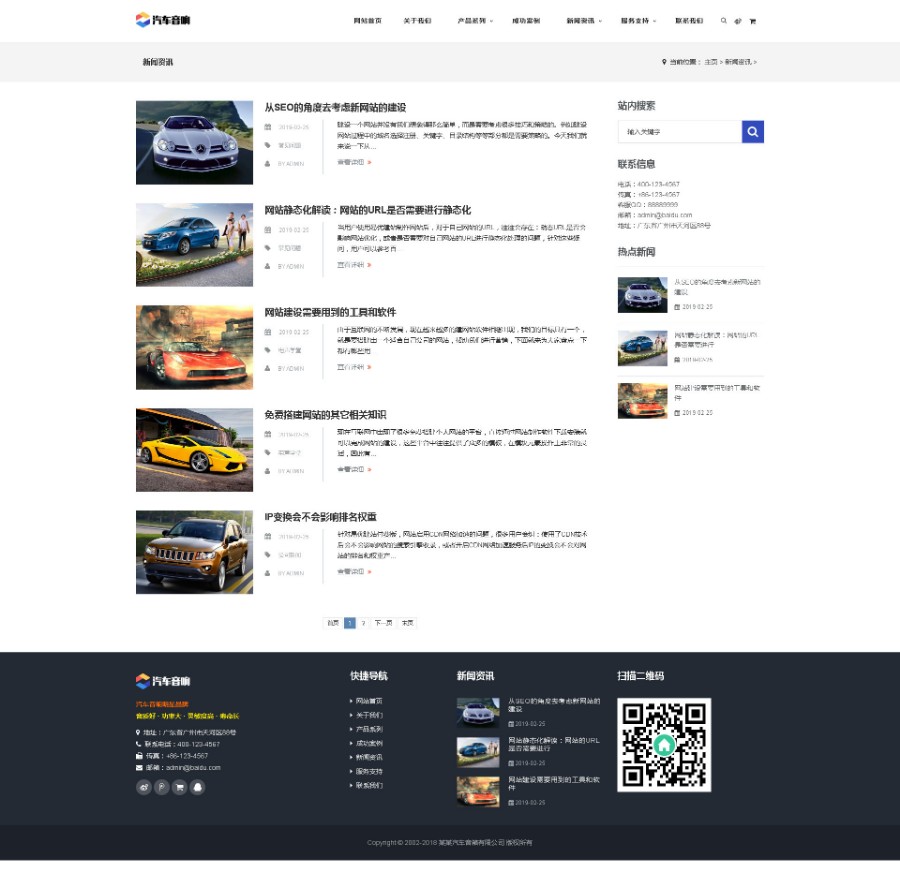Click into the 输入关键字 search field
The image size is (900, 872).
pyautogui.click(x=679, y=132)
